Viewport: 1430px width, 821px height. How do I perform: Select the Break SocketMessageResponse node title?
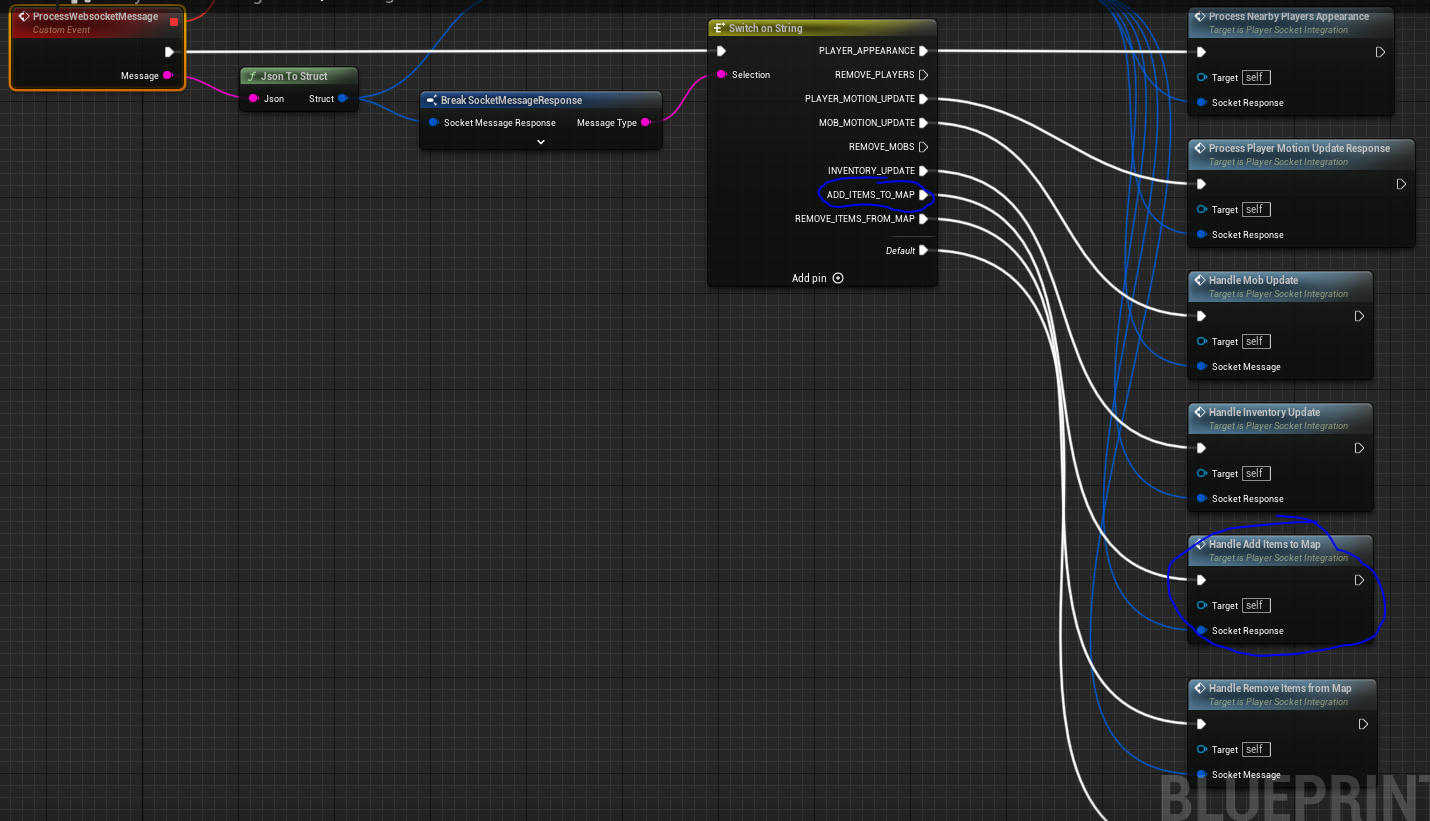pos(511,100)
